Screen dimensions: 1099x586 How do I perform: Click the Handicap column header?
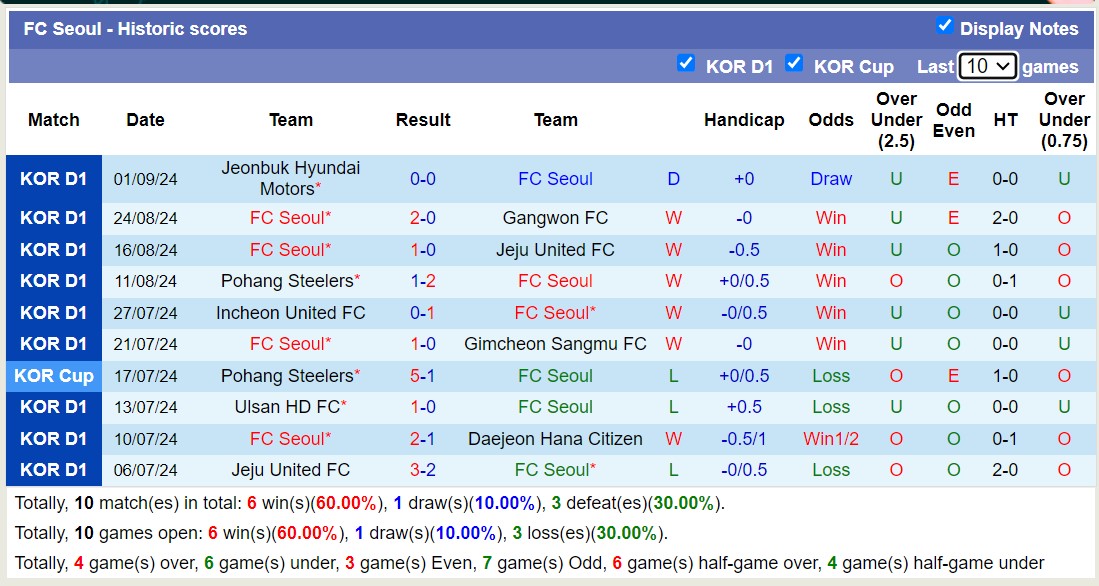[744, 119]
